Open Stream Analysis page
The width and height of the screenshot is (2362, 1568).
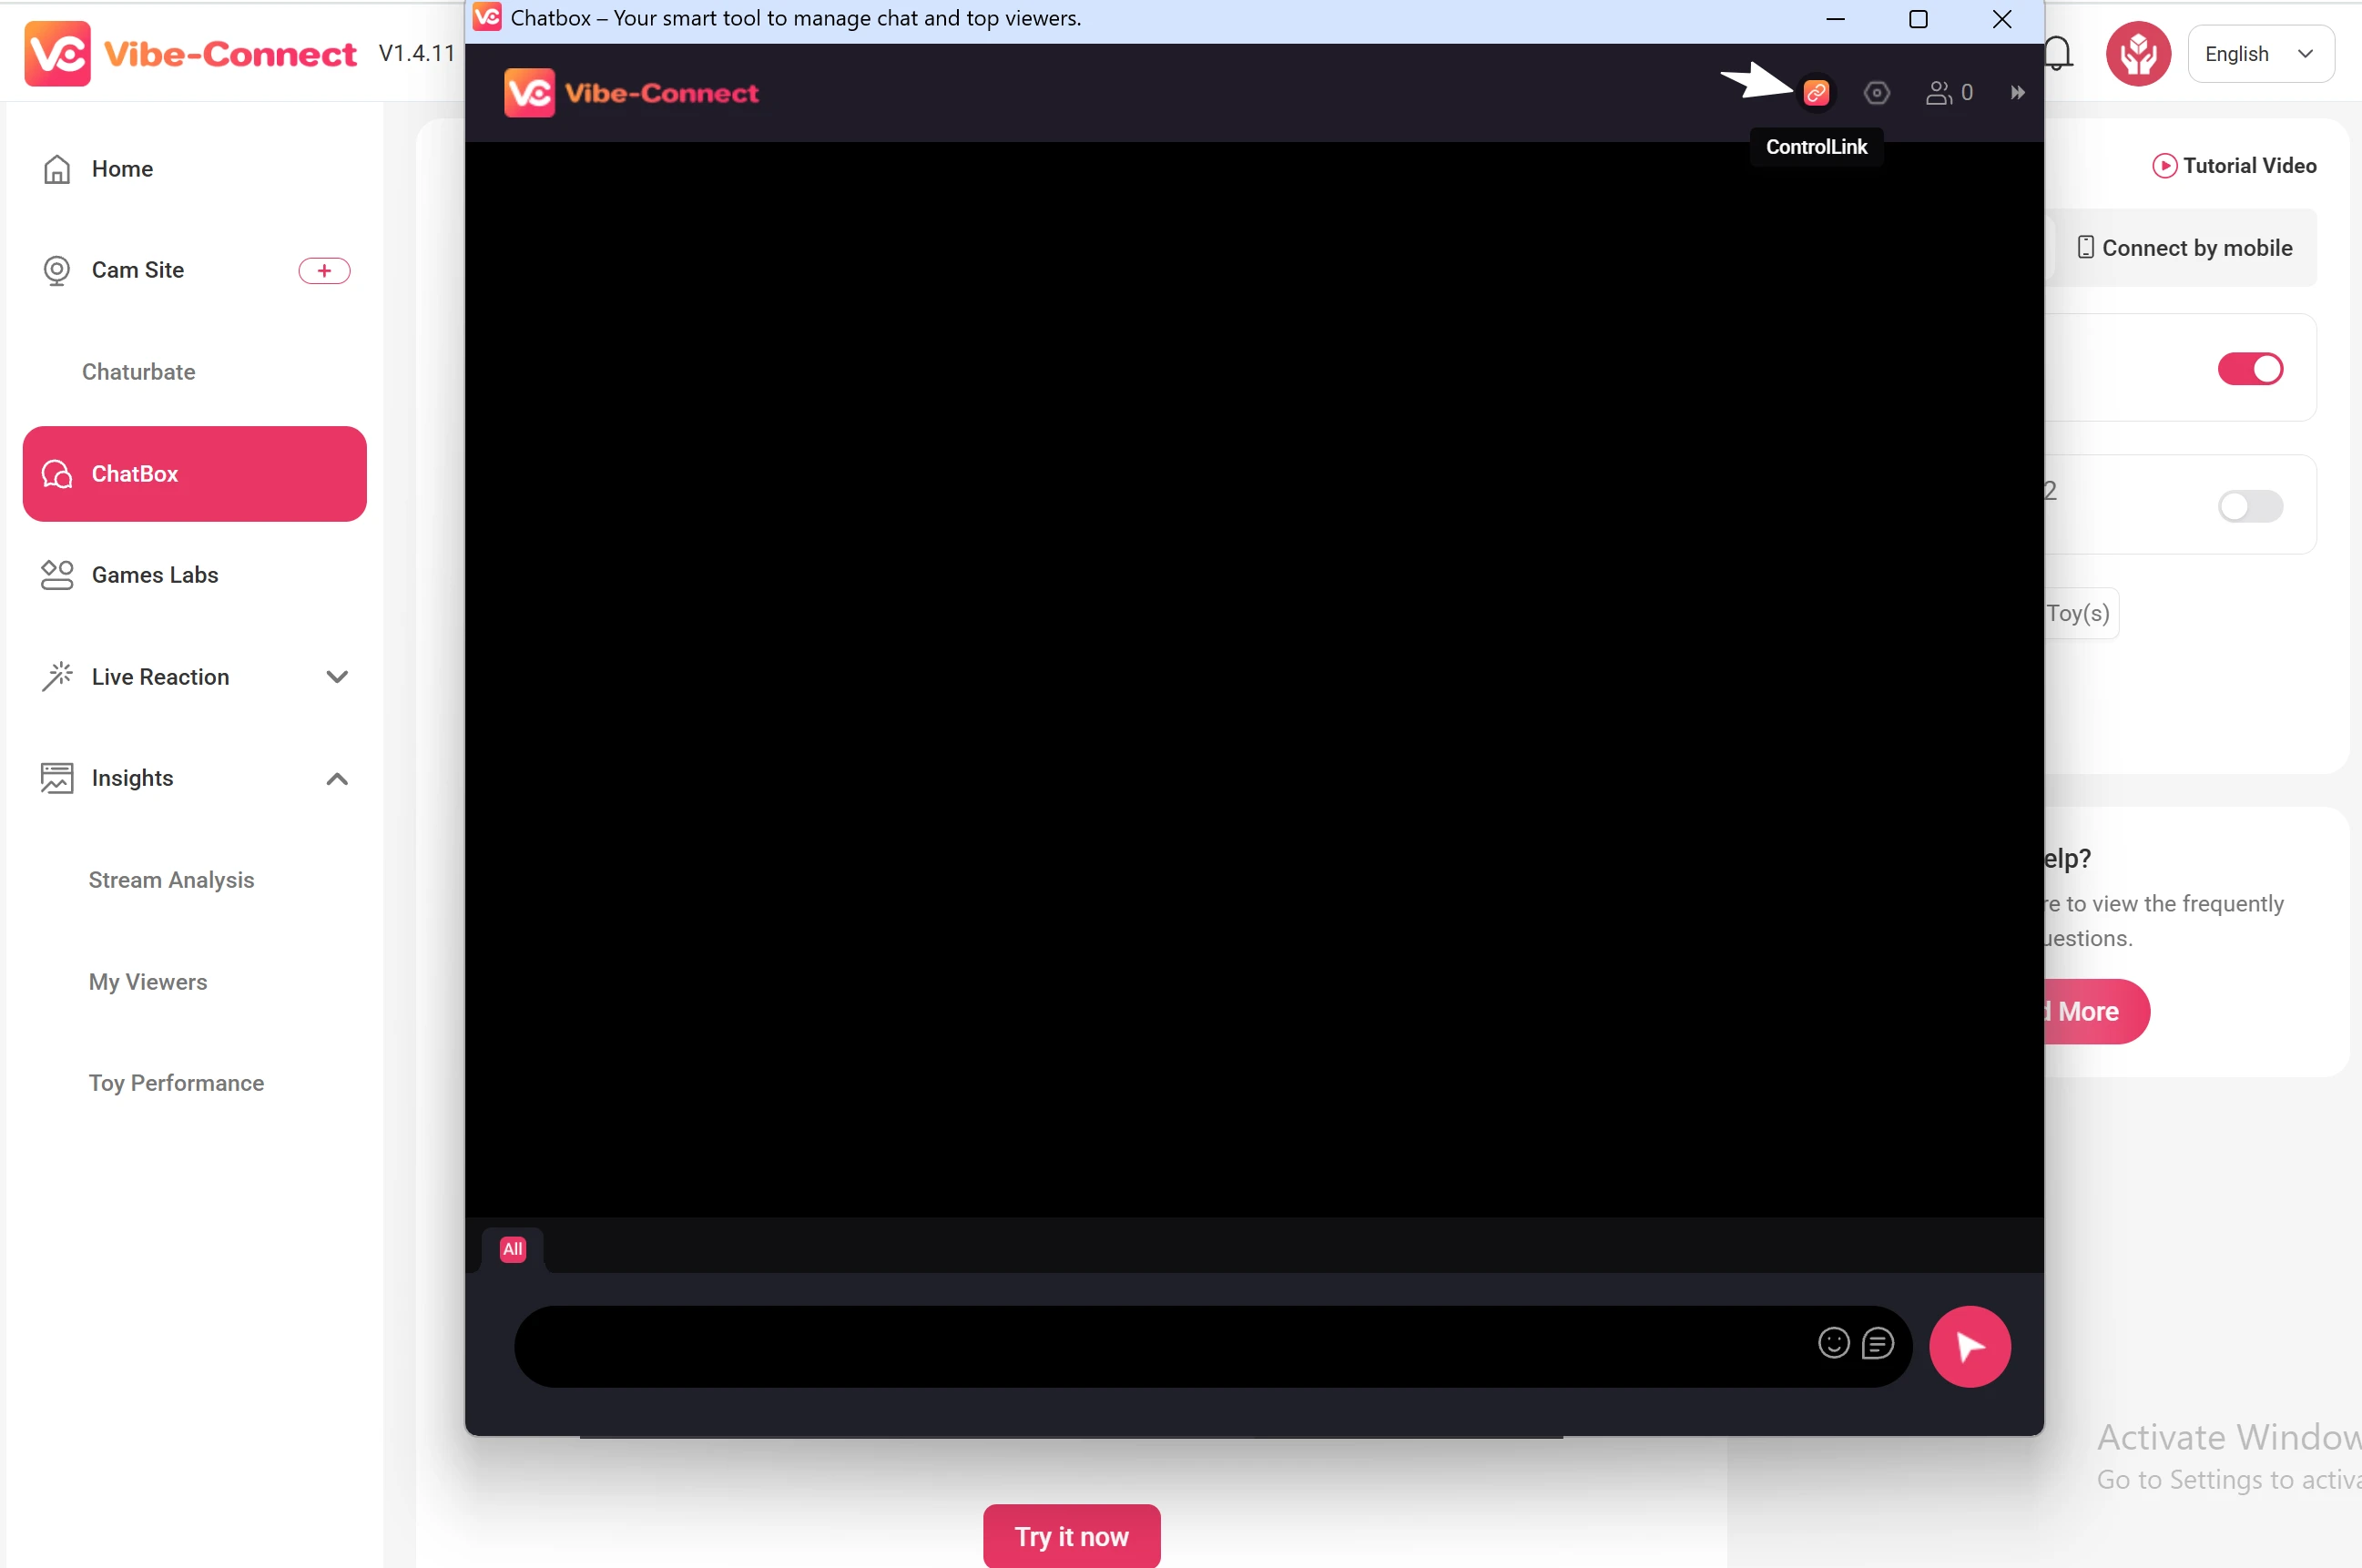(171, 880)
